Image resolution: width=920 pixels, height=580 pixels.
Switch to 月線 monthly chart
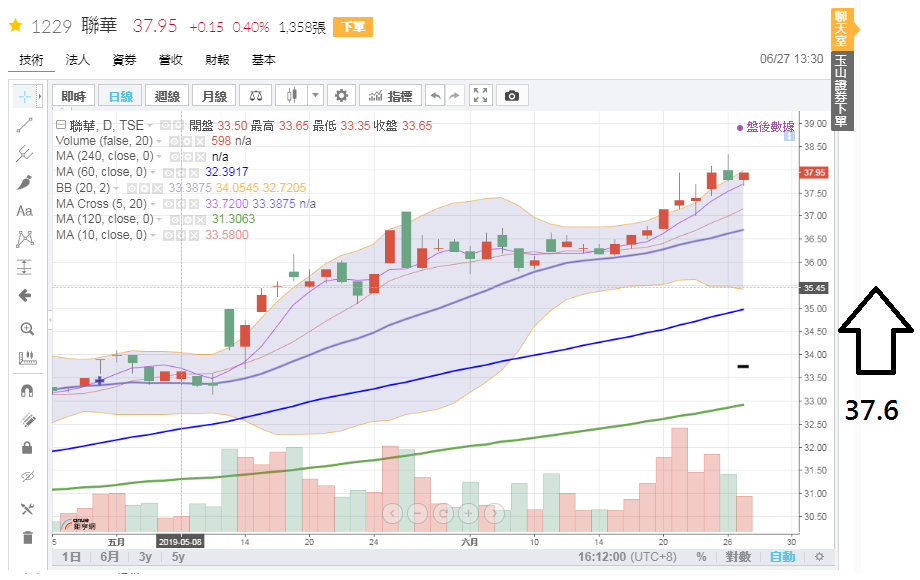coord(214,96)
